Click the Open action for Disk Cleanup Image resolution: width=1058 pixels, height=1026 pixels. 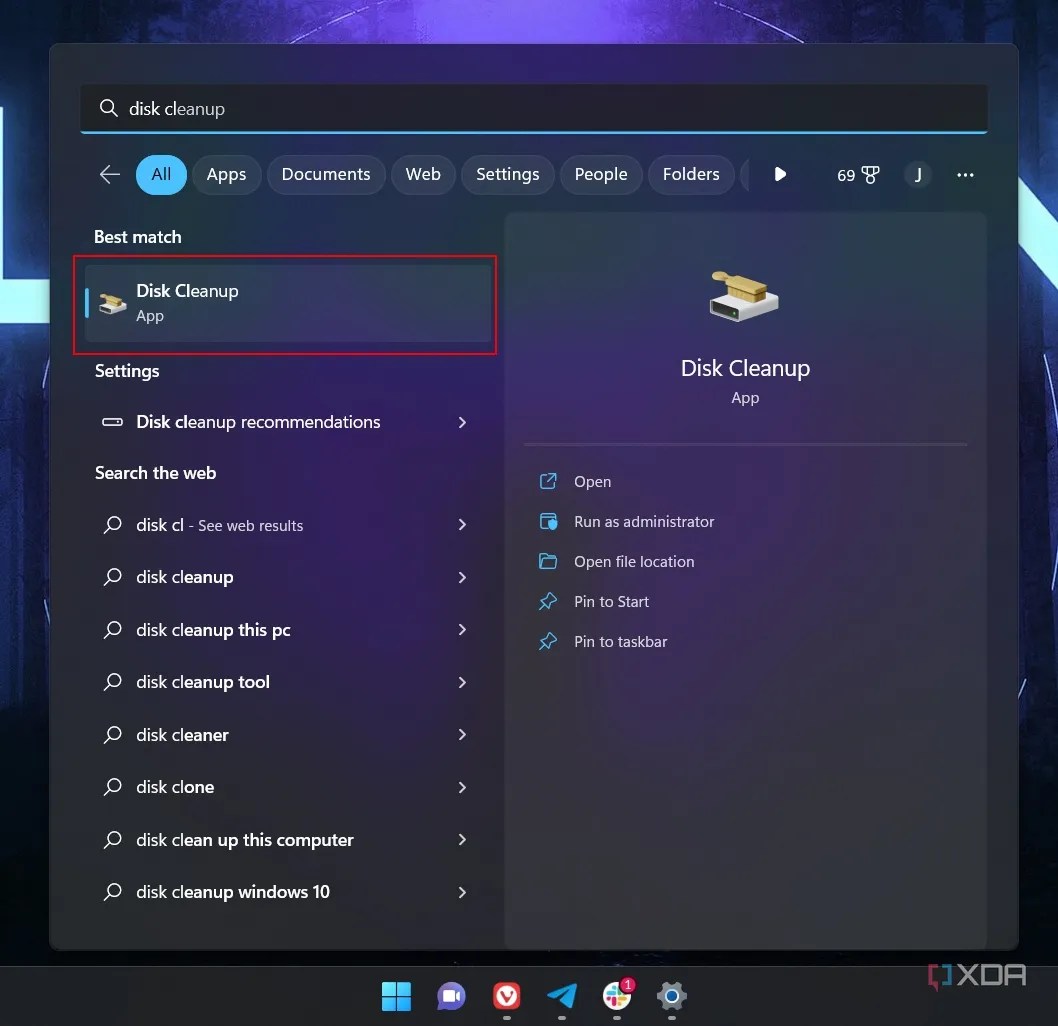pos(592,481)
